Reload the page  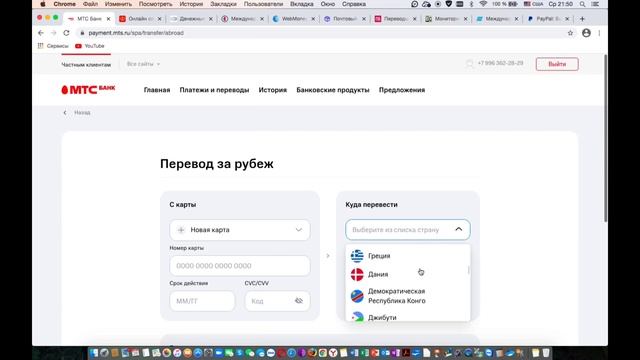click(66, 33)
